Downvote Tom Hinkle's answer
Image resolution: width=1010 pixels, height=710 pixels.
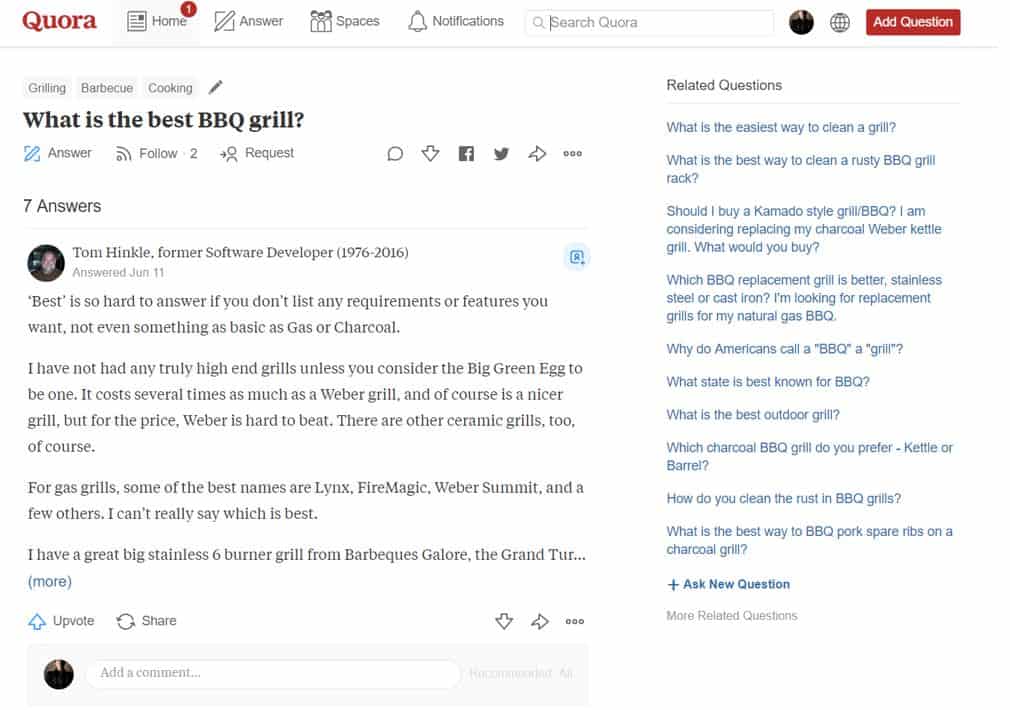tap(504, 621)
